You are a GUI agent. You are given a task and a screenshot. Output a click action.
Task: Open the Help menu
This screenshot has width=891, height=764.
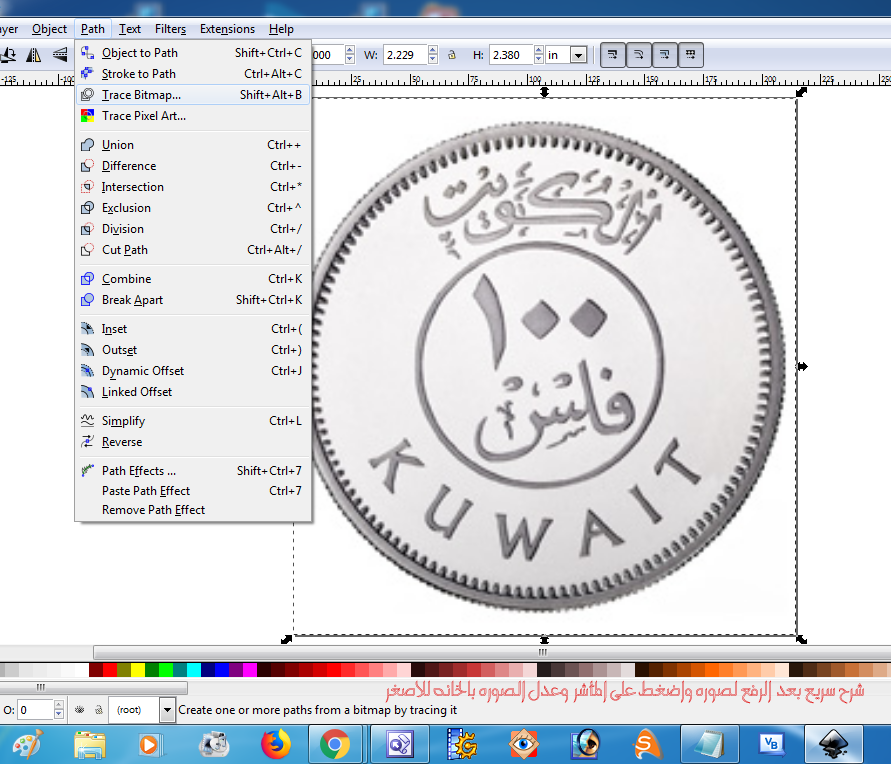click(x=281, y=29)
